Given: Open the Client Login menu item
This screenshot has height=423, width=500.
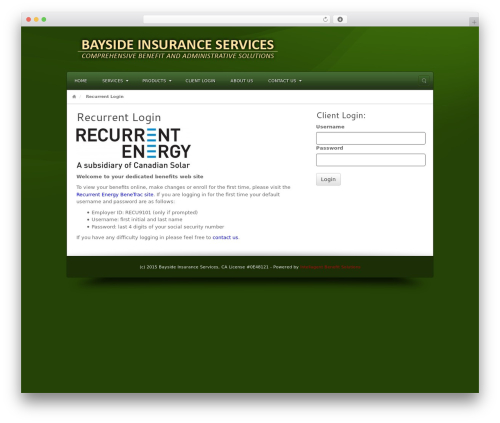Looking at the screenshot, I should (x=200, y=81).
